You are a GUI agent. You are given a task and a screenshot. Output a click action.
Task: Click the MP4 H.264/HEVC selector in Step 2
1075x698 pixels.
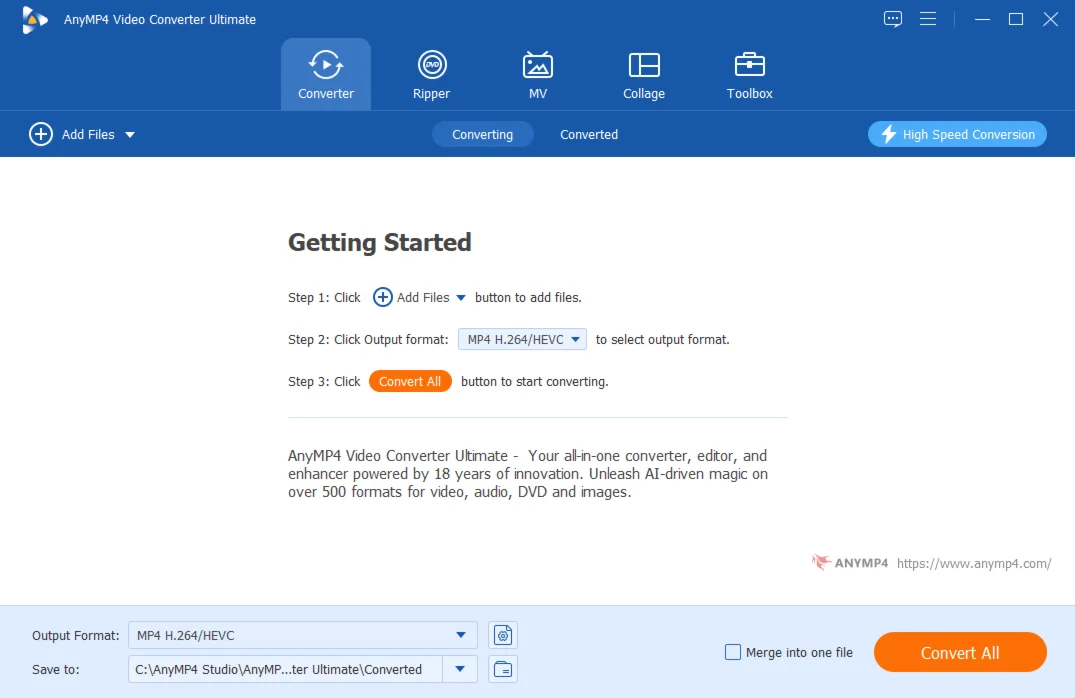[x=522, y=339]
